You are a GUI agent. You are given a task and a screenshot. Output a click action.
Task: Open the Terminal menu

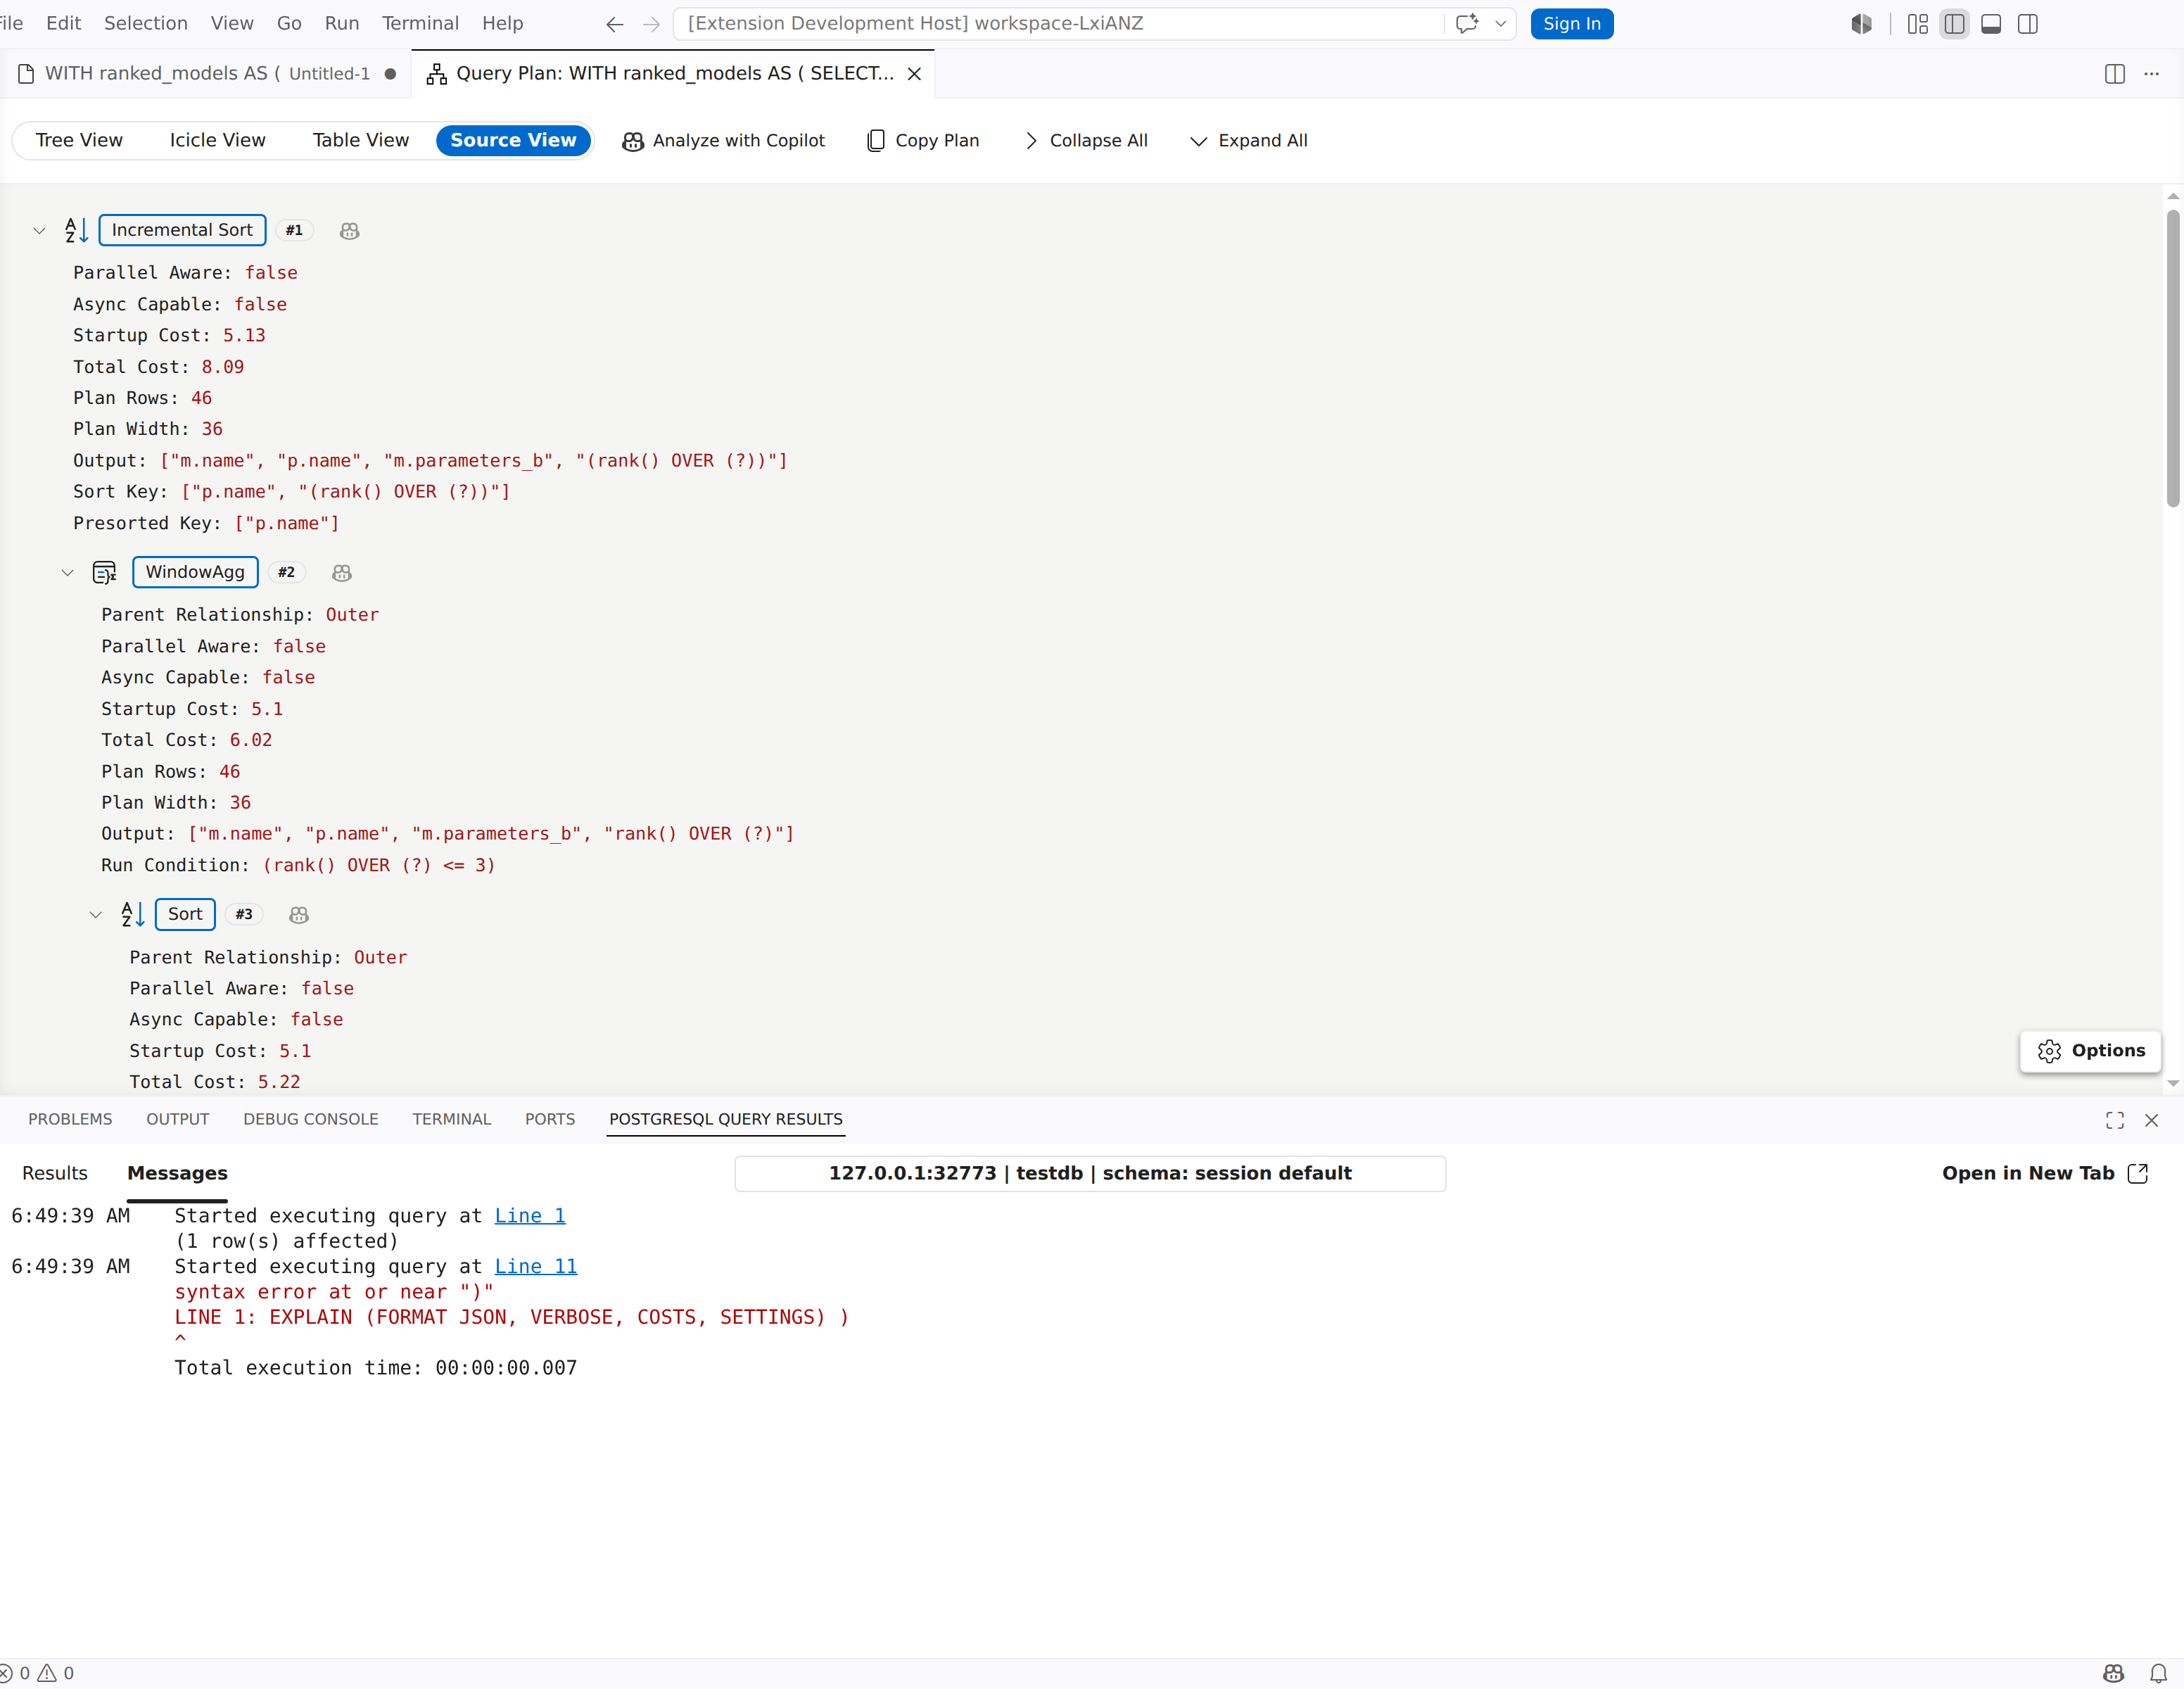pyautogui.click(x=420, y=24)
